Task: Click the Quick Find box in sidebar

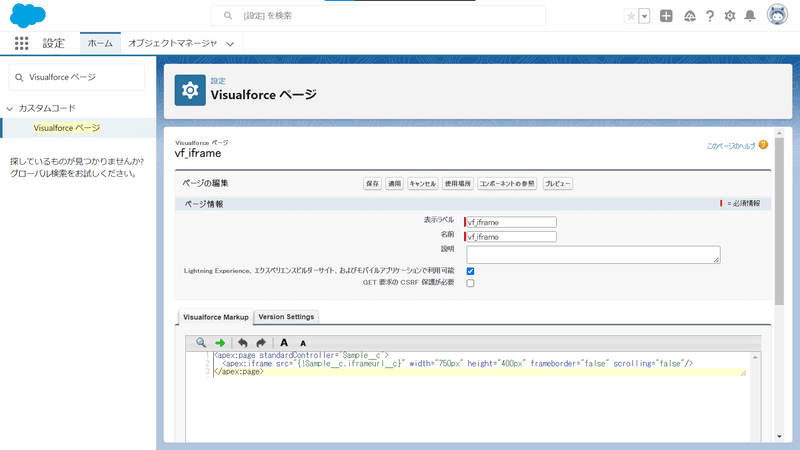Action: [77, 77]
